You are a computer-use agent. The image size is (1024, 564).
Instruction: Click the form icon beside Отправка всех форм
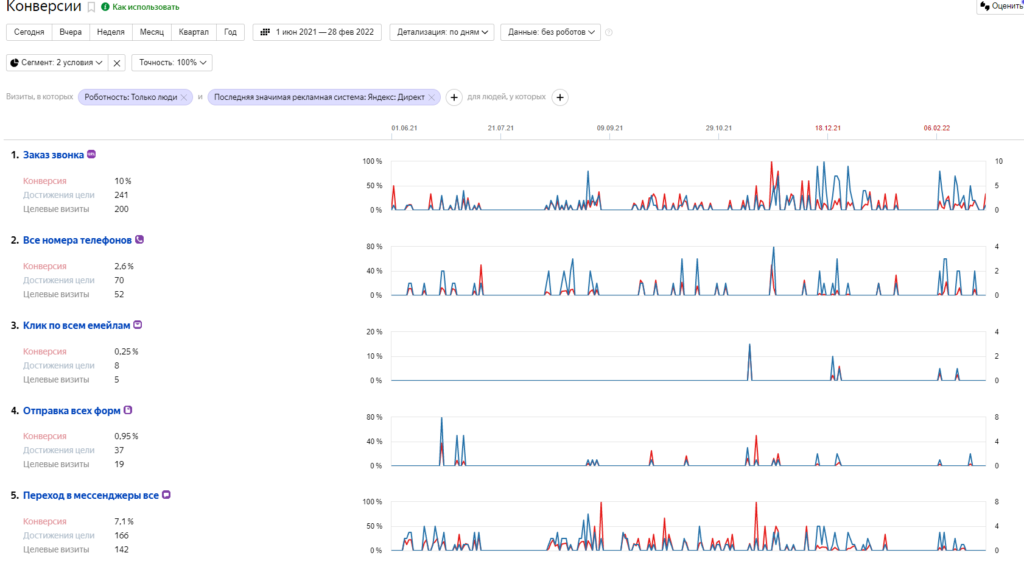[x=128, y=410]
